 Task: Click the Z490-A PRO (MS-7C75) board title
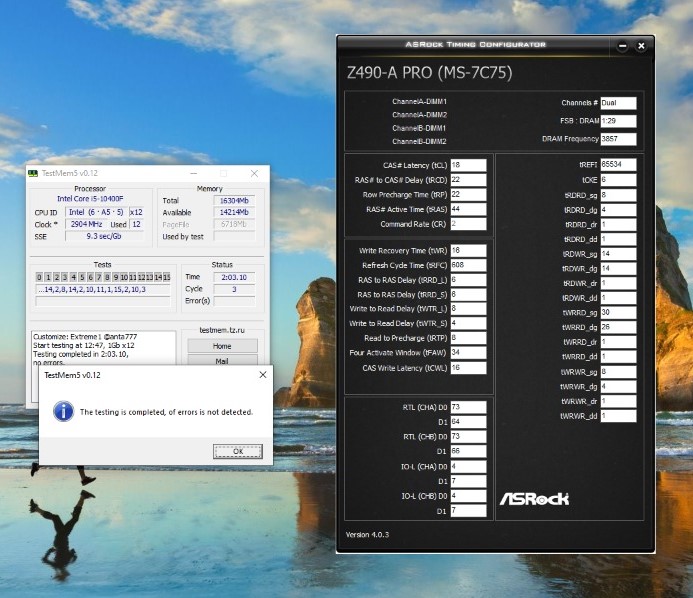430,73
